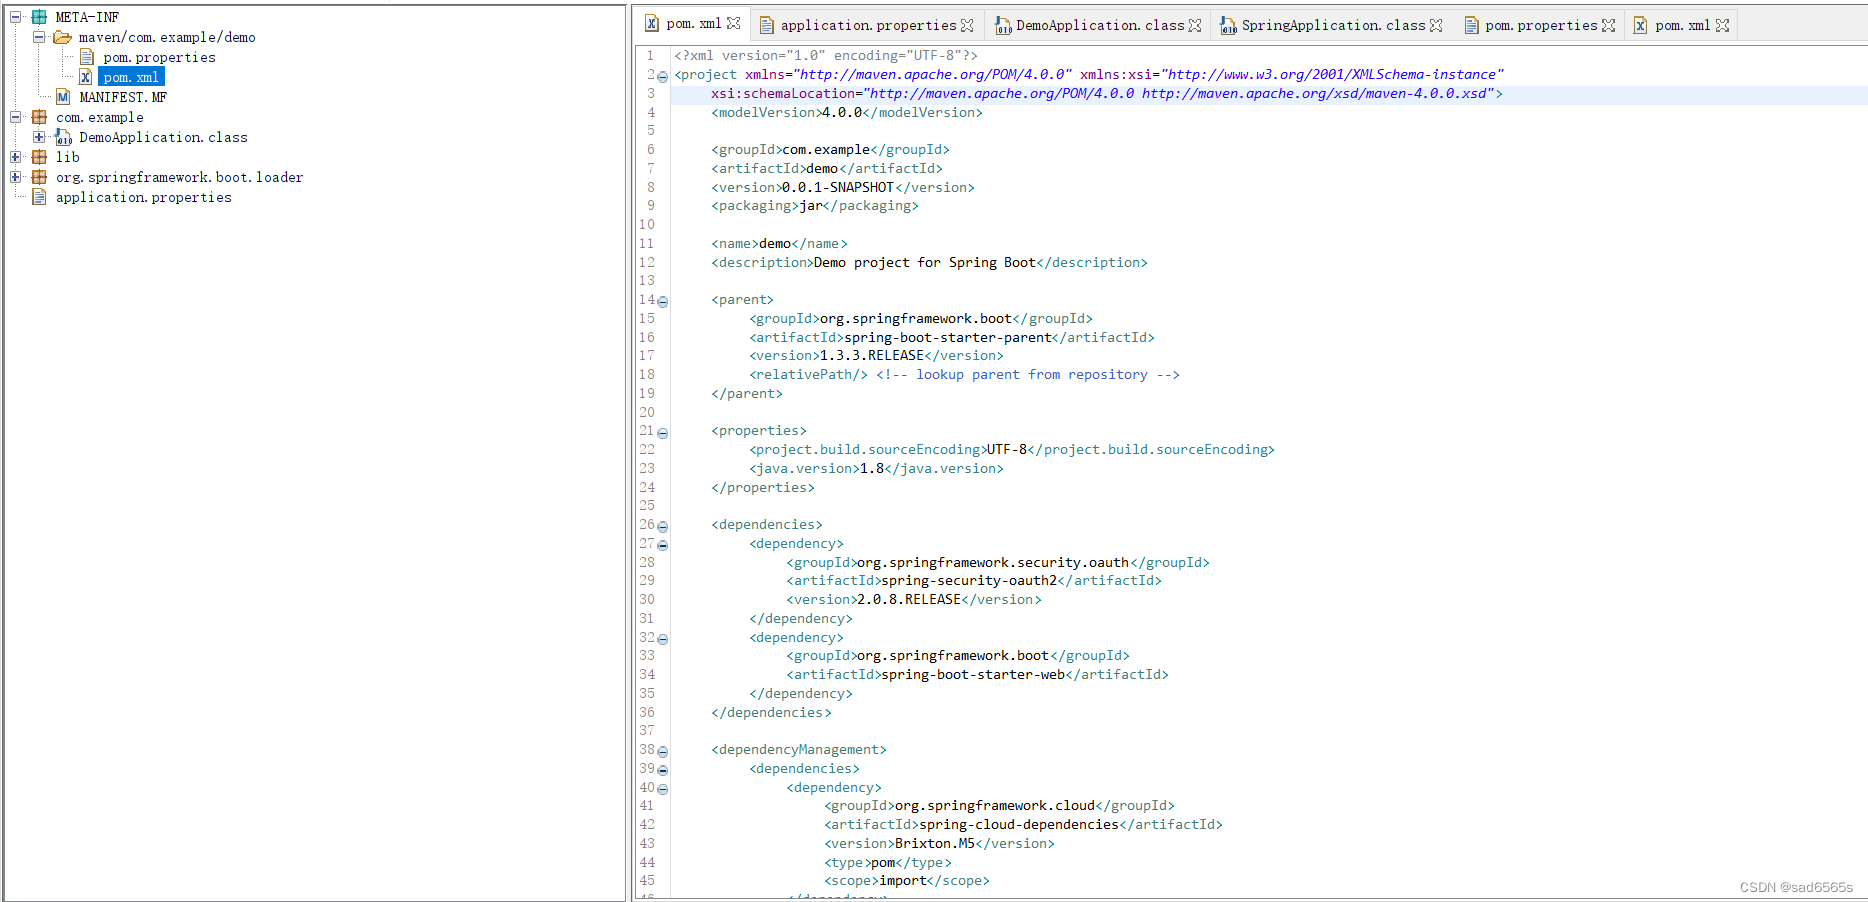
Task: Collapse the maven/com.example/demo tree node
Action: [x=39, y=37]
